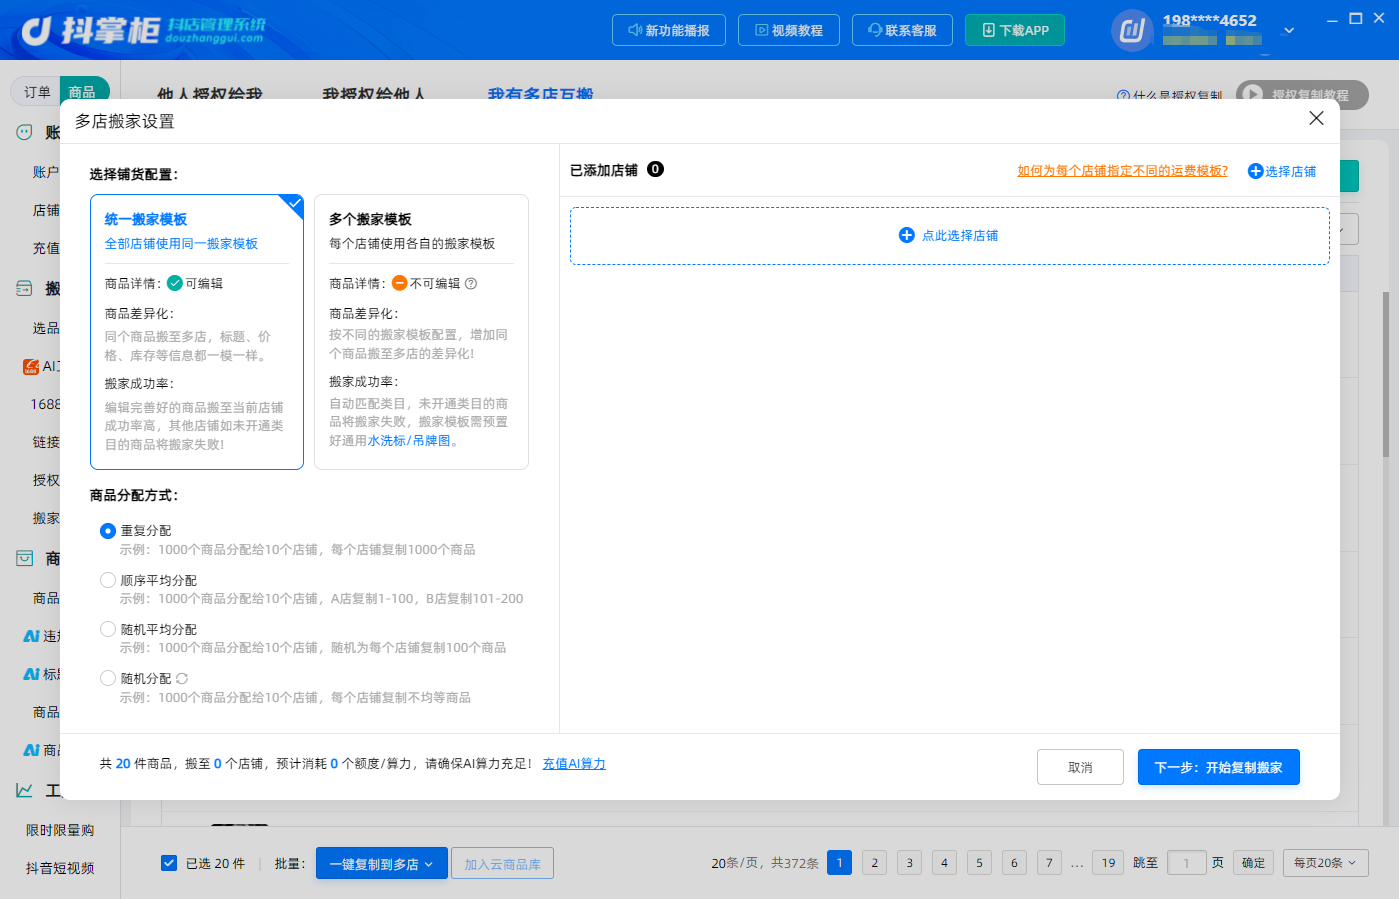The width and height of the screenshot is (1399, 899).
Task: Click the 联系客服 headset button
Action: 902,30
